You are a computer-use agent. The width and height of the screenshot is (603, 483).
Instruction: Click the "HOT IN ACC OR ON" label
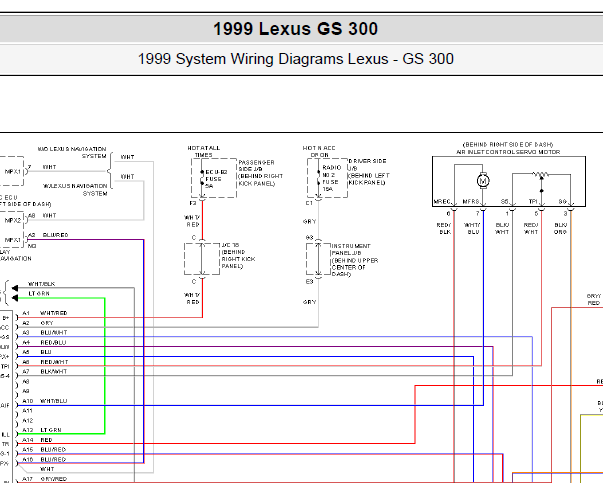tap(319, 152)
